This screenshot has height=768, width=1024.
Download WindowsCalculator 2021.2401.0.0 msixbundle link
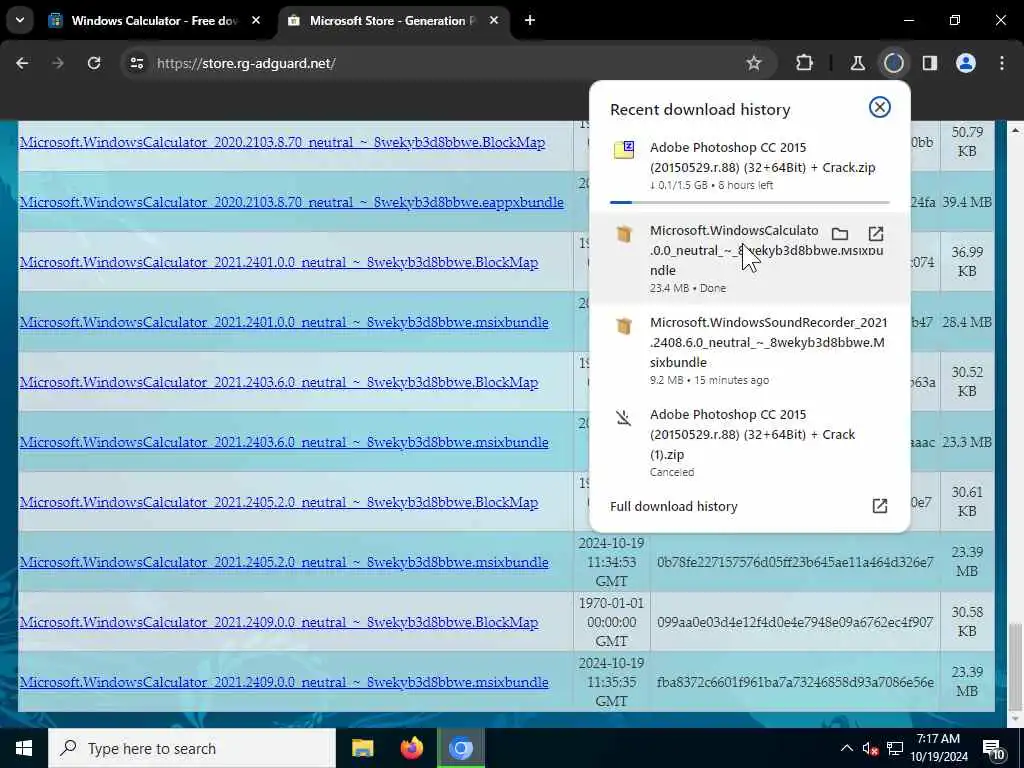click(x=284, y=323)
